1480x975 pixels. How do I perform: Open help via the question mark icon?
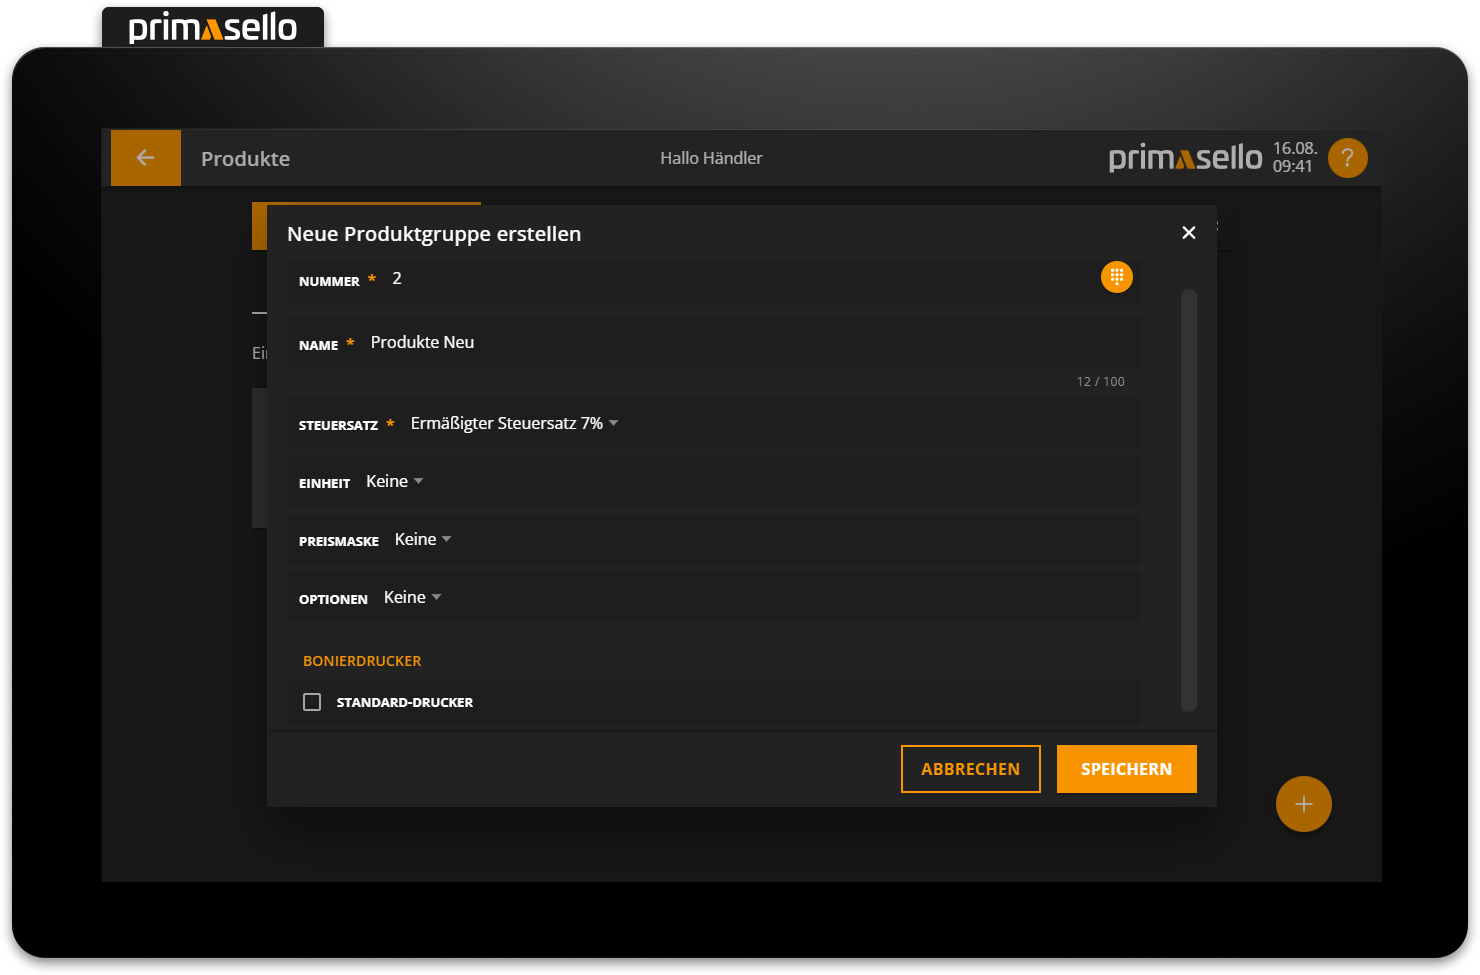[1347, 158]
